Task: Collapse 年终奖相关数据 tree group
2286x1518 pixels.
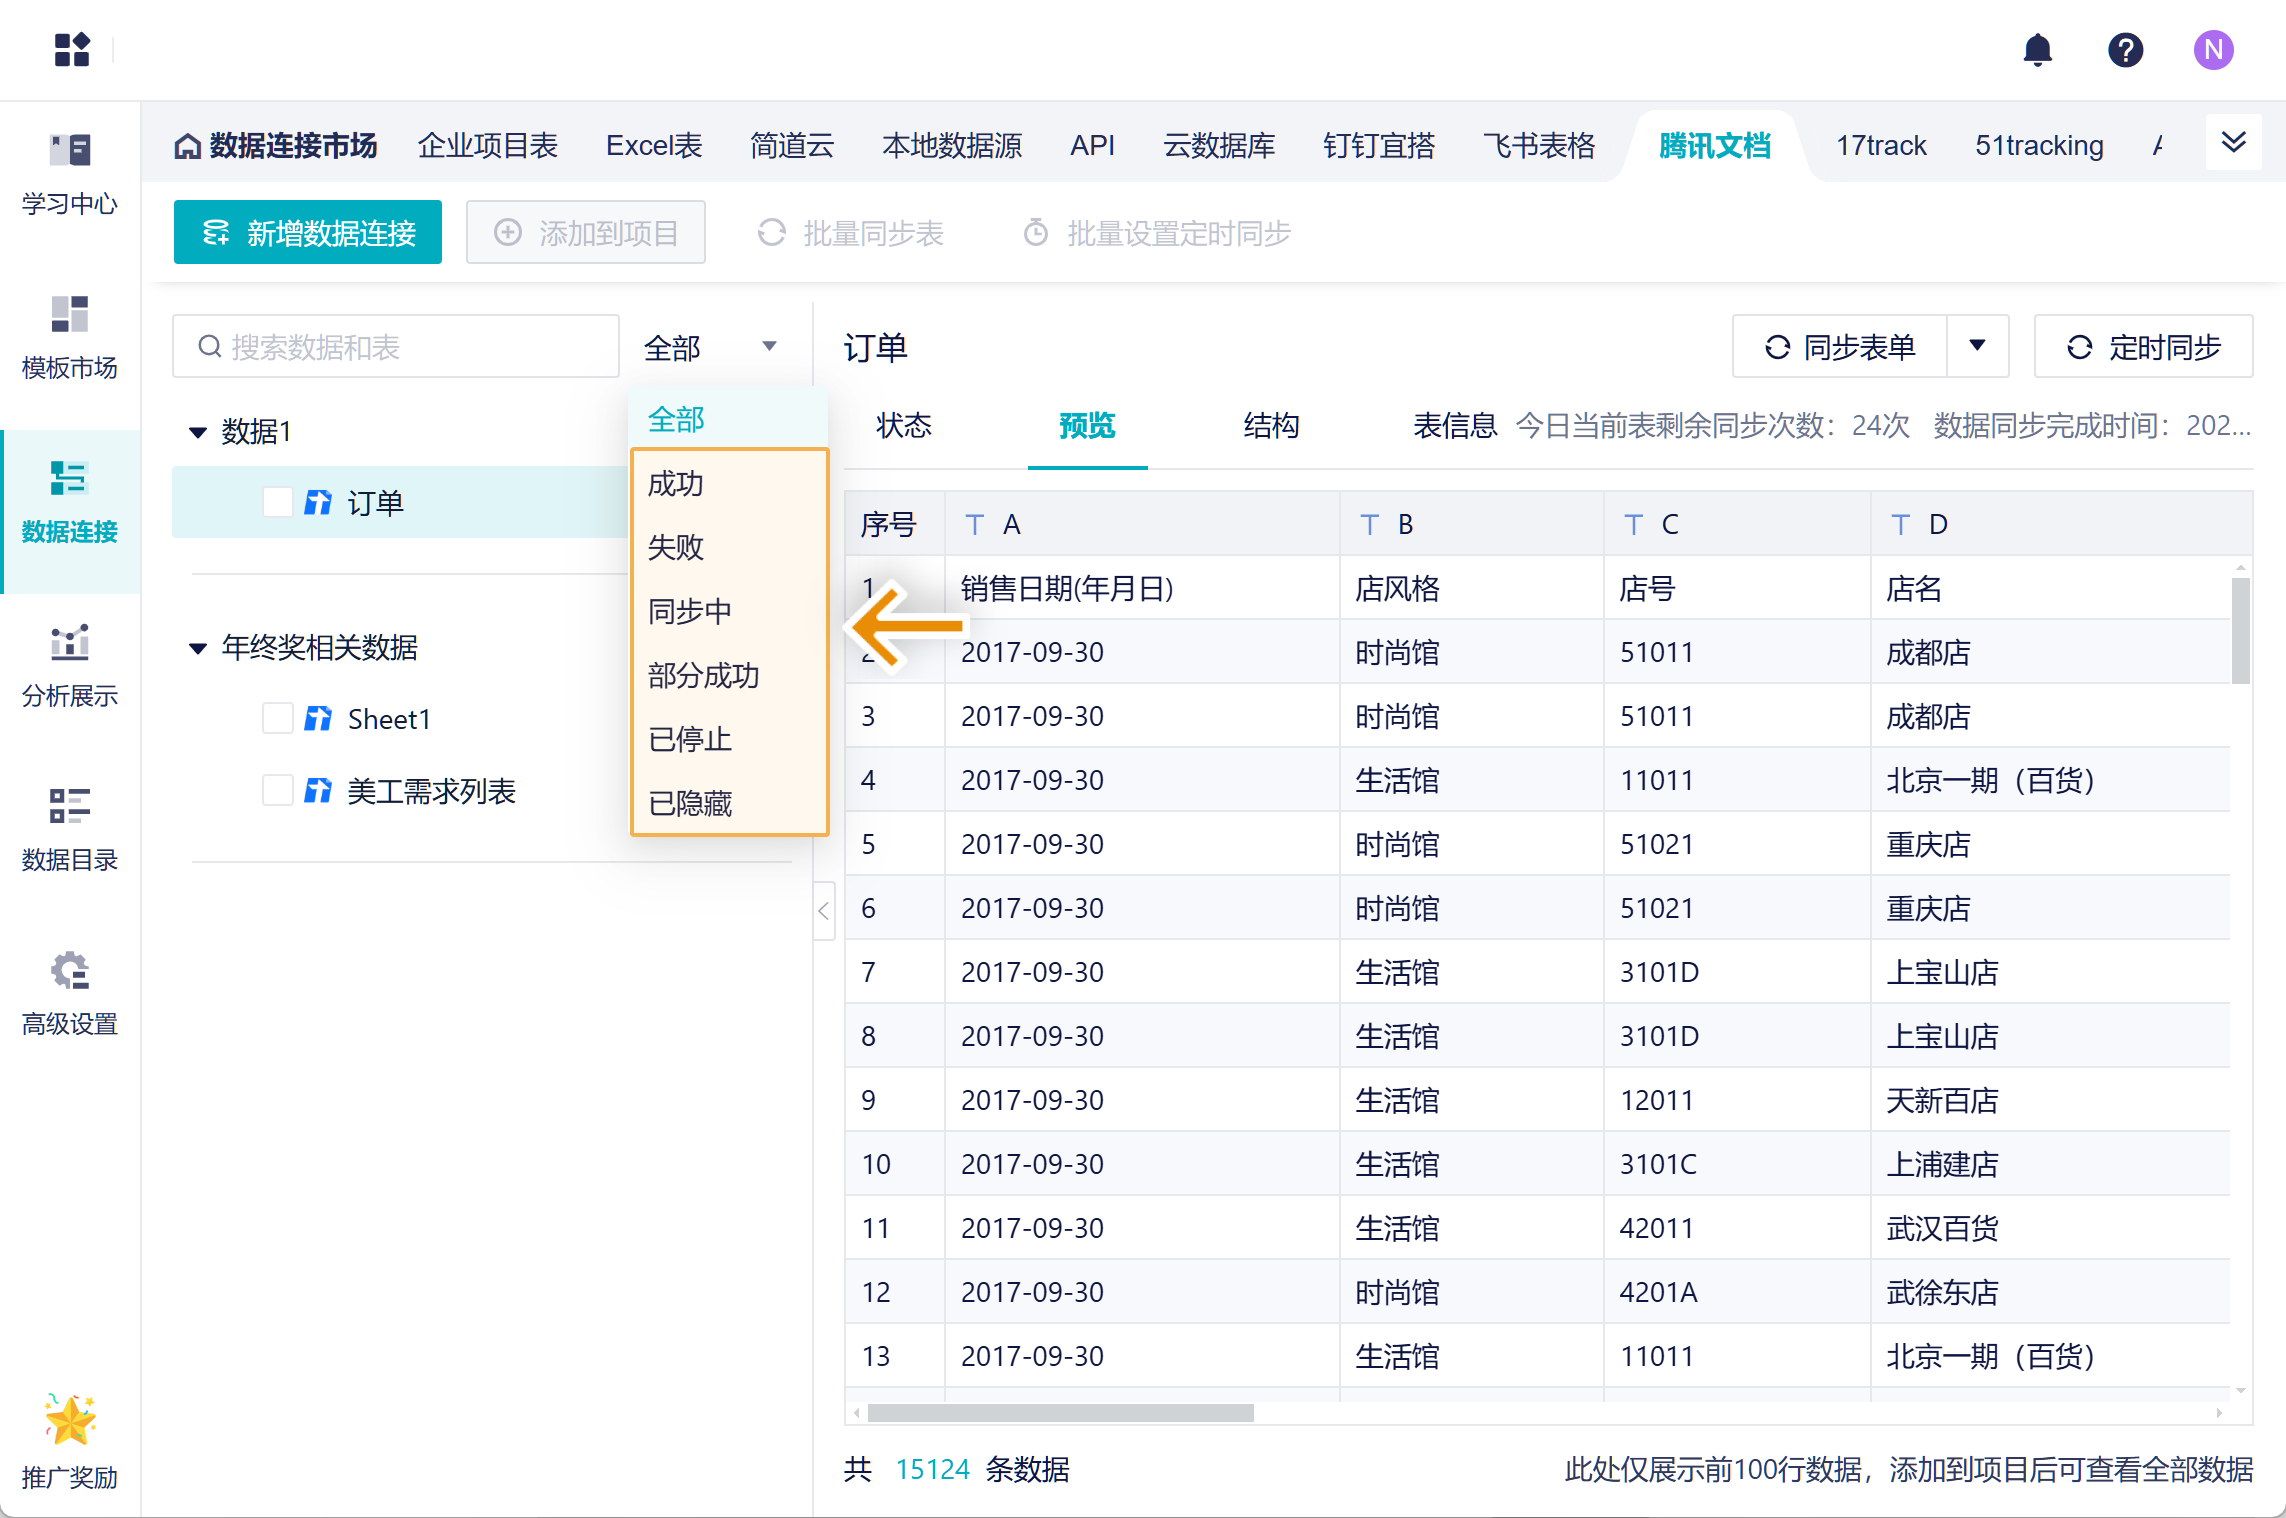Action: tap(198, 648)
